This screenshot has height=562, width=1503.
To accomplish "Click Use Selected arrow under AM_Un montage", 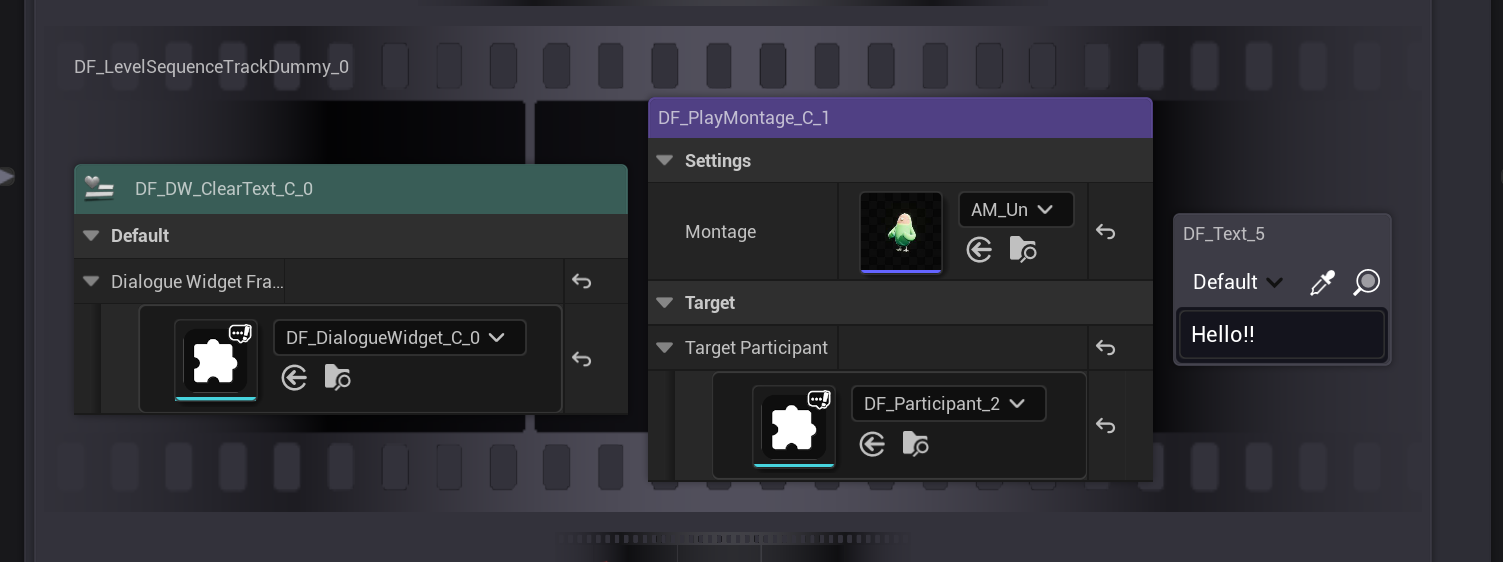I will pos(979,250).
